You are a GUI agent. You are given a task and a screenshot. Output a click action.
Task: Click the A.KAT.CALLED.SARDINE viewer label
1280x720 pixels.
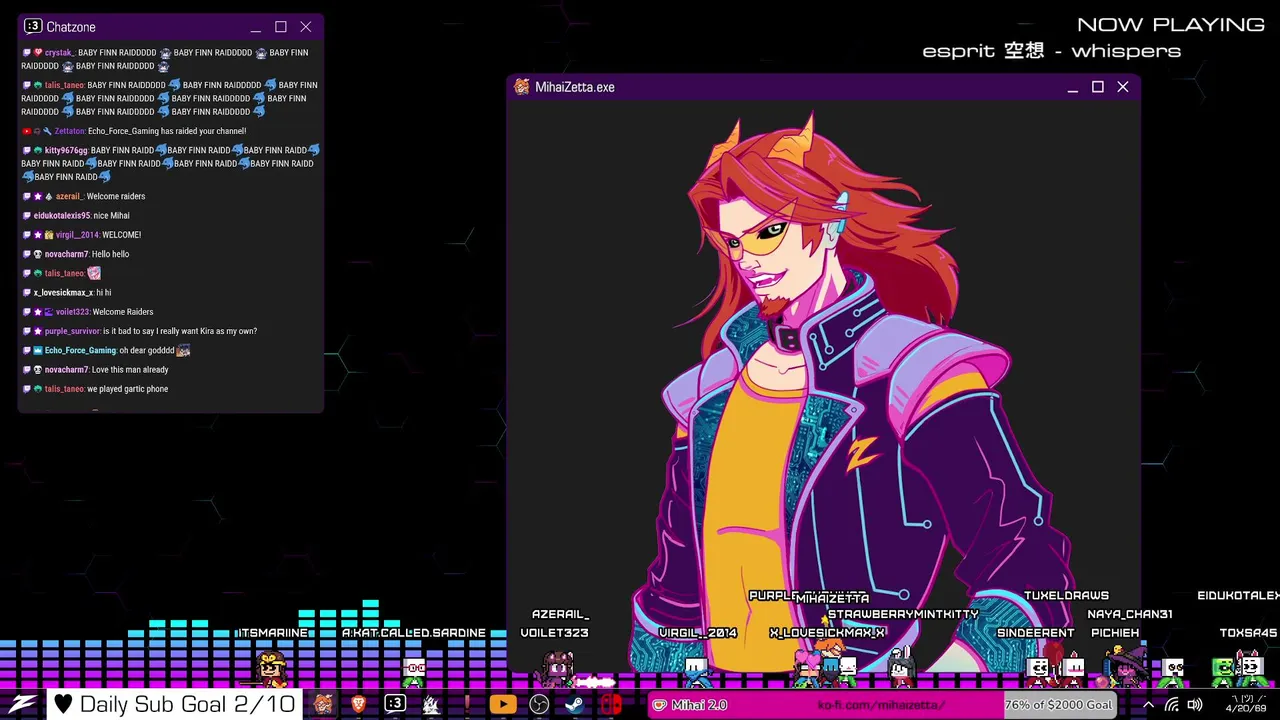point(413,633)
